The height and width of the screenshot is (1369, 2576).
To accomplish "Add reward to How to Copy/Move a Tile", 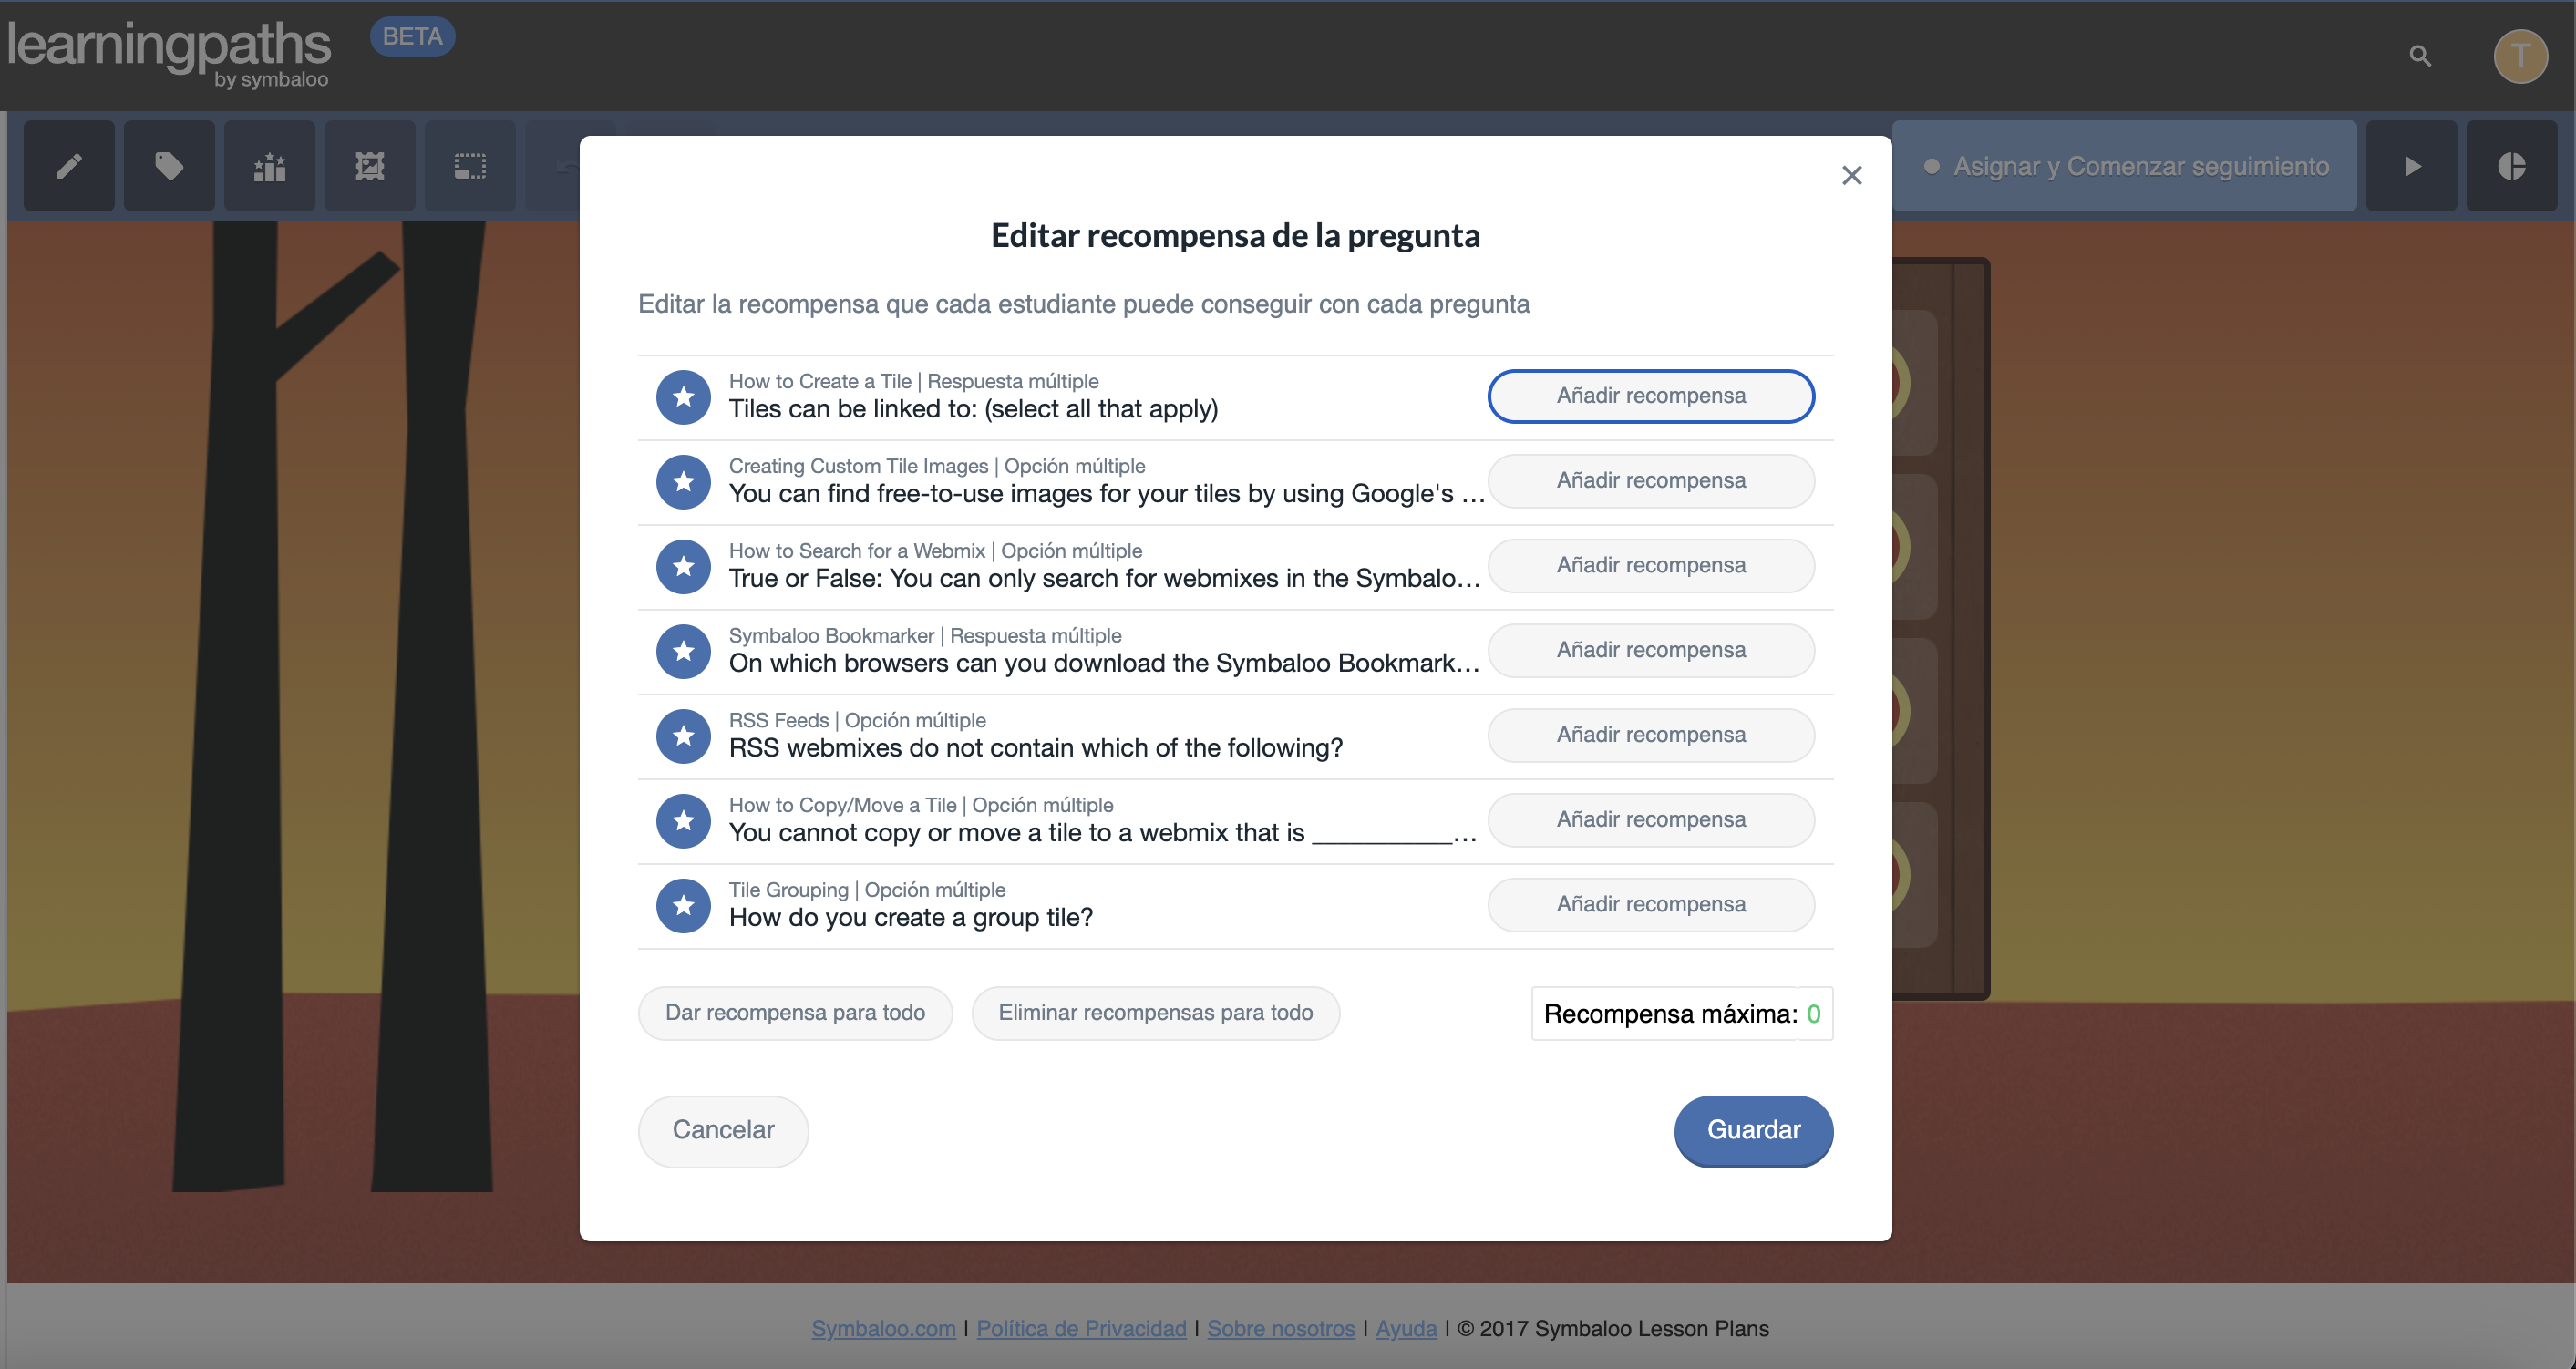I will (1651, 820).
